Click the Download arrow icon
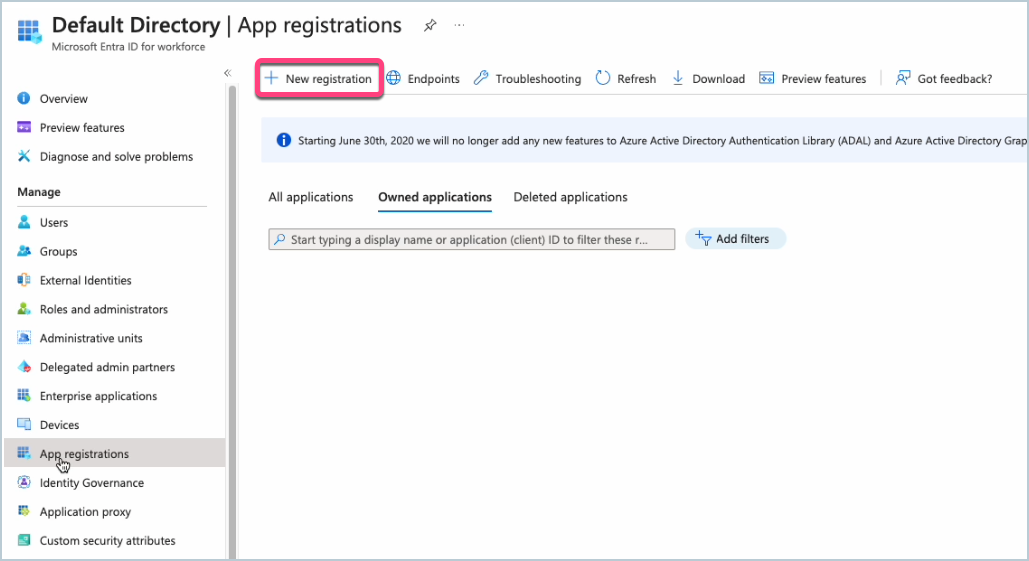This screenshot has height=561, width=1029. 678,78
